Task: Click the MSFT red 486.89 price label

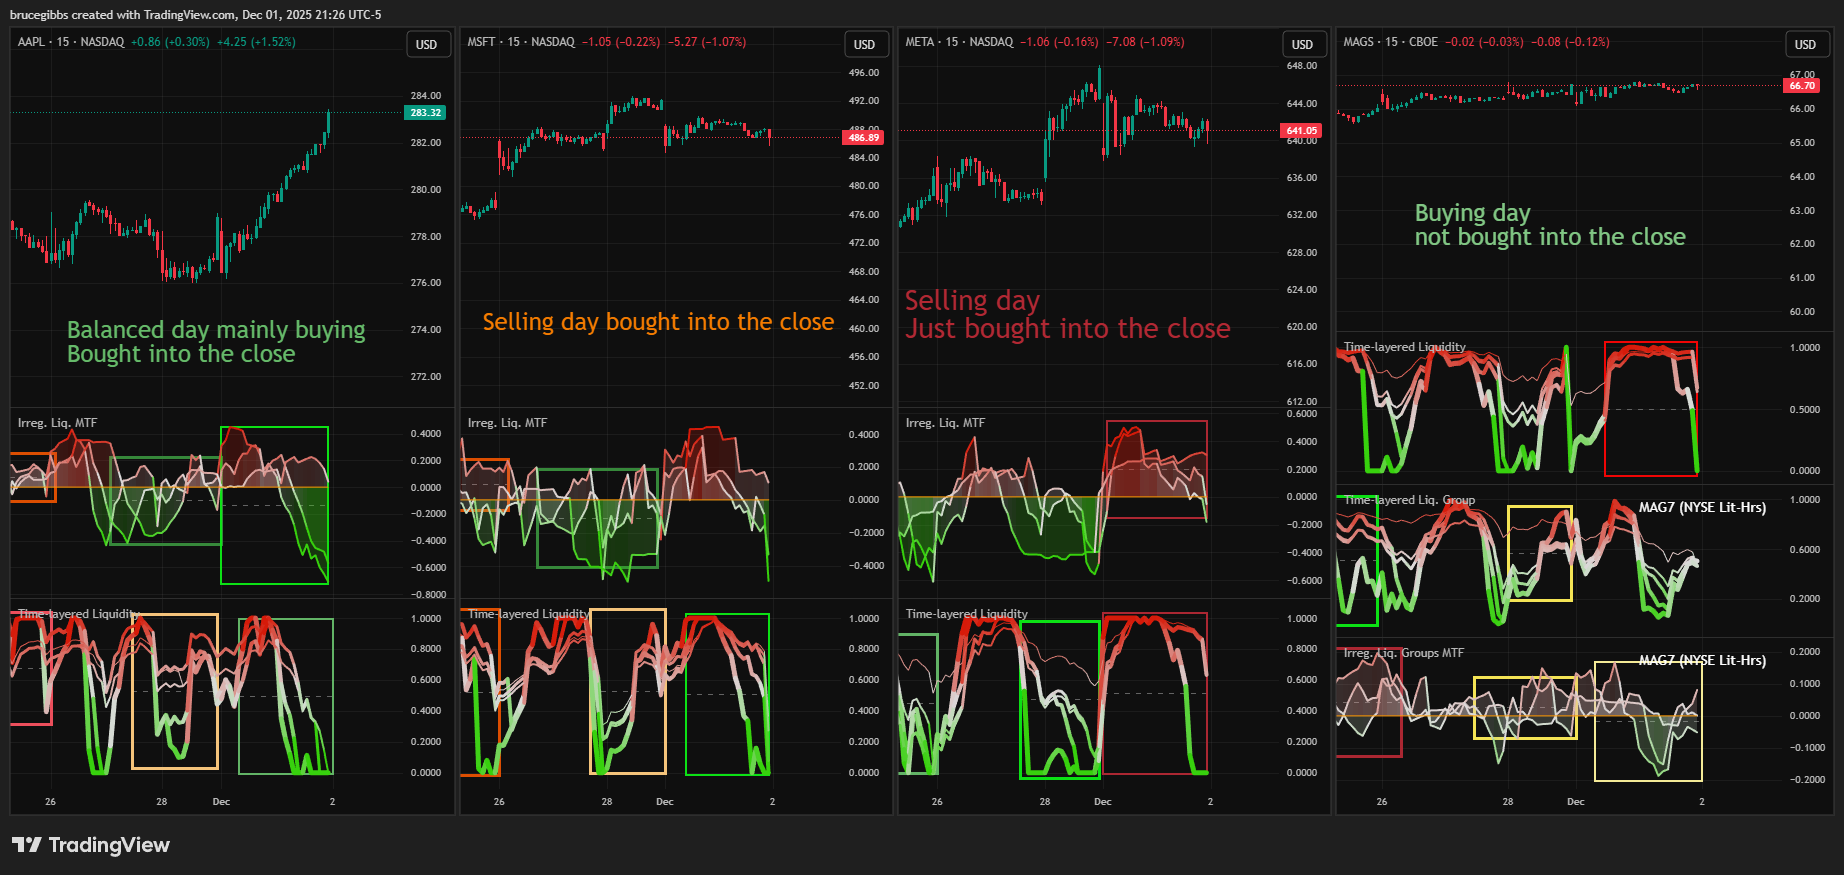Action: pos(863,138)
